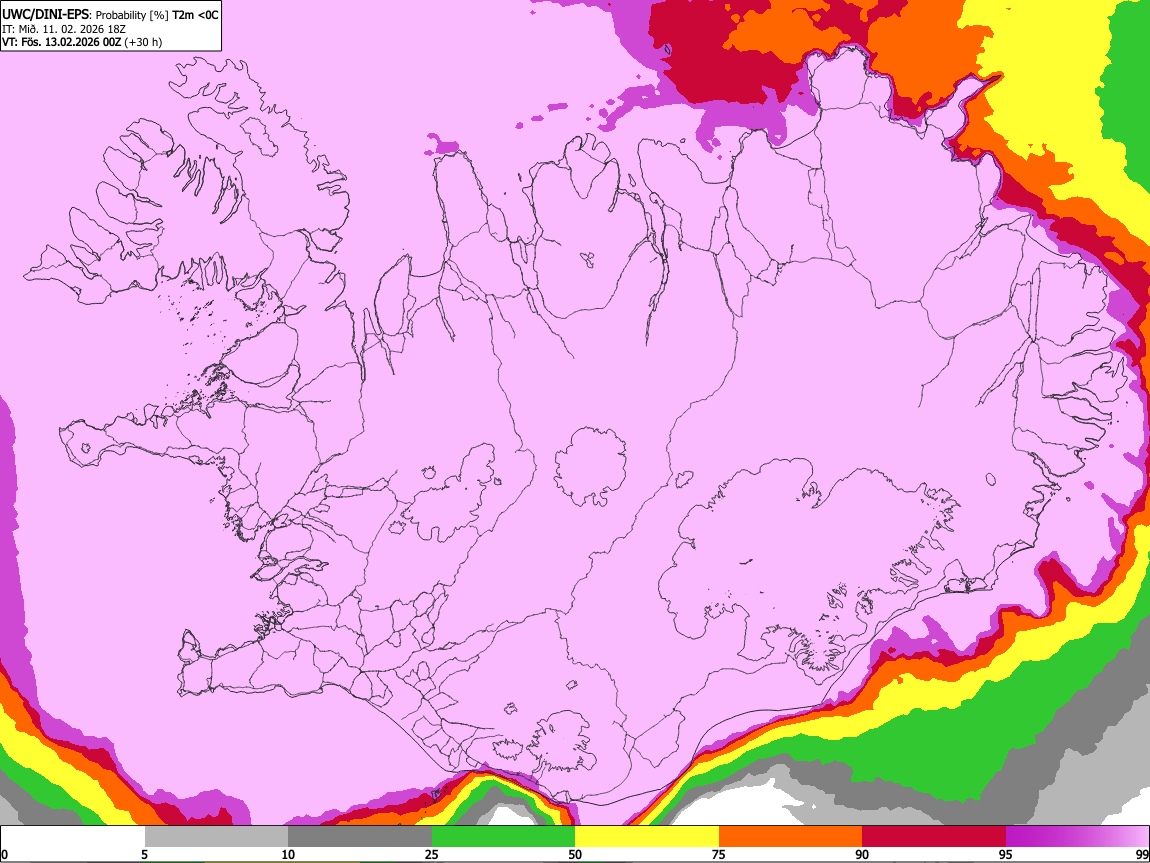Screen dimensions: 1150x863
Task: Click the initial time line 'IT: Mið. 11. 02. 2026 18Z'
Action: 64,29
